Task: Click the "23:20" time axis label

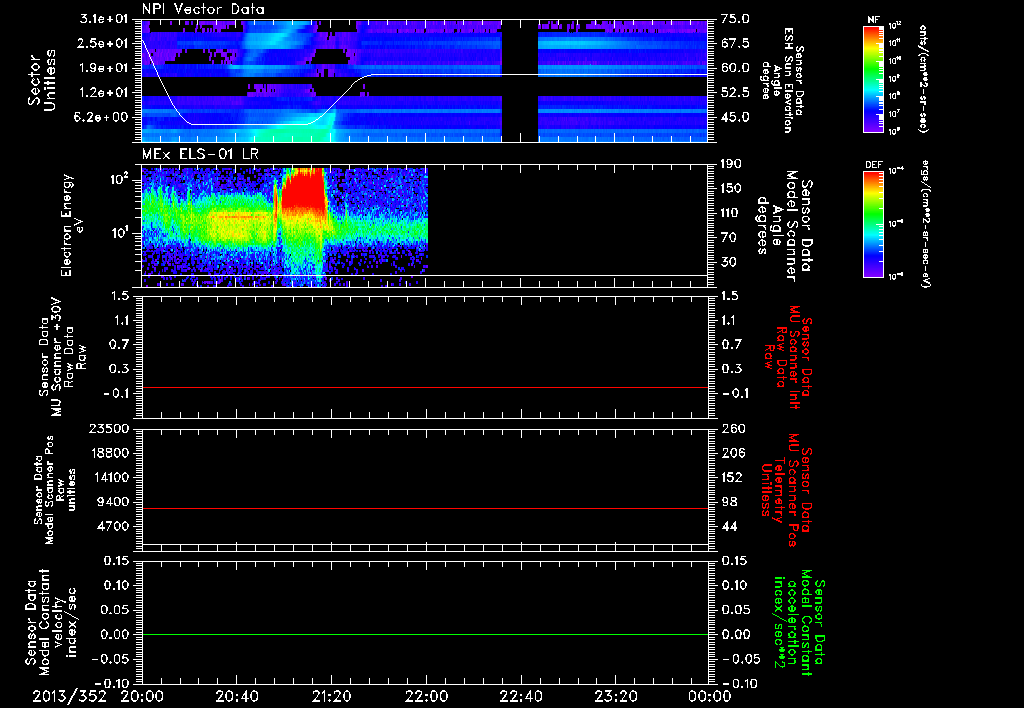Action: pos(615,696)
